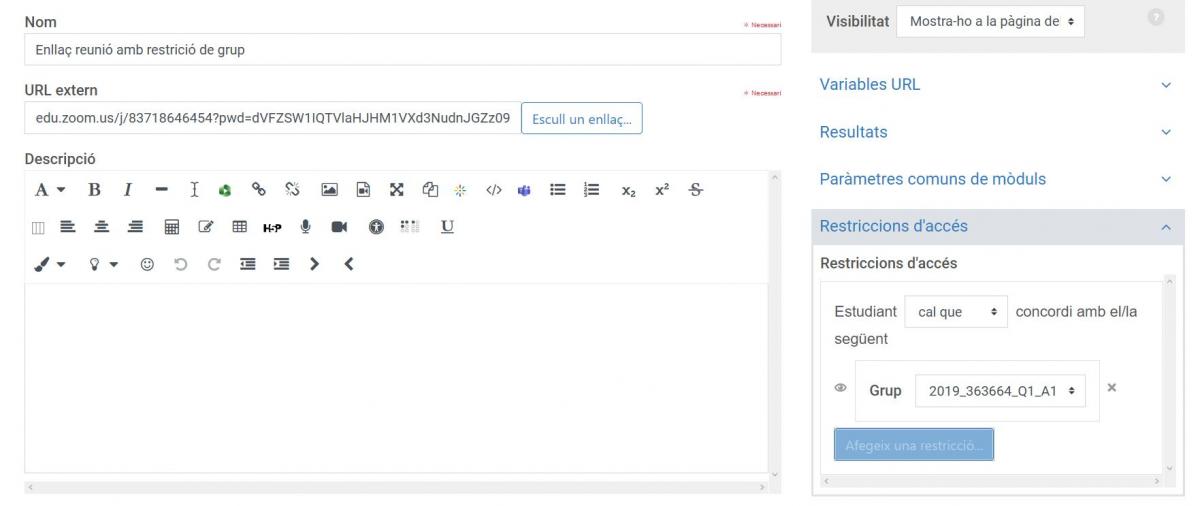Toggle bold formatting in description editor
Screen dimensions: 1200x506
(95, 190)
